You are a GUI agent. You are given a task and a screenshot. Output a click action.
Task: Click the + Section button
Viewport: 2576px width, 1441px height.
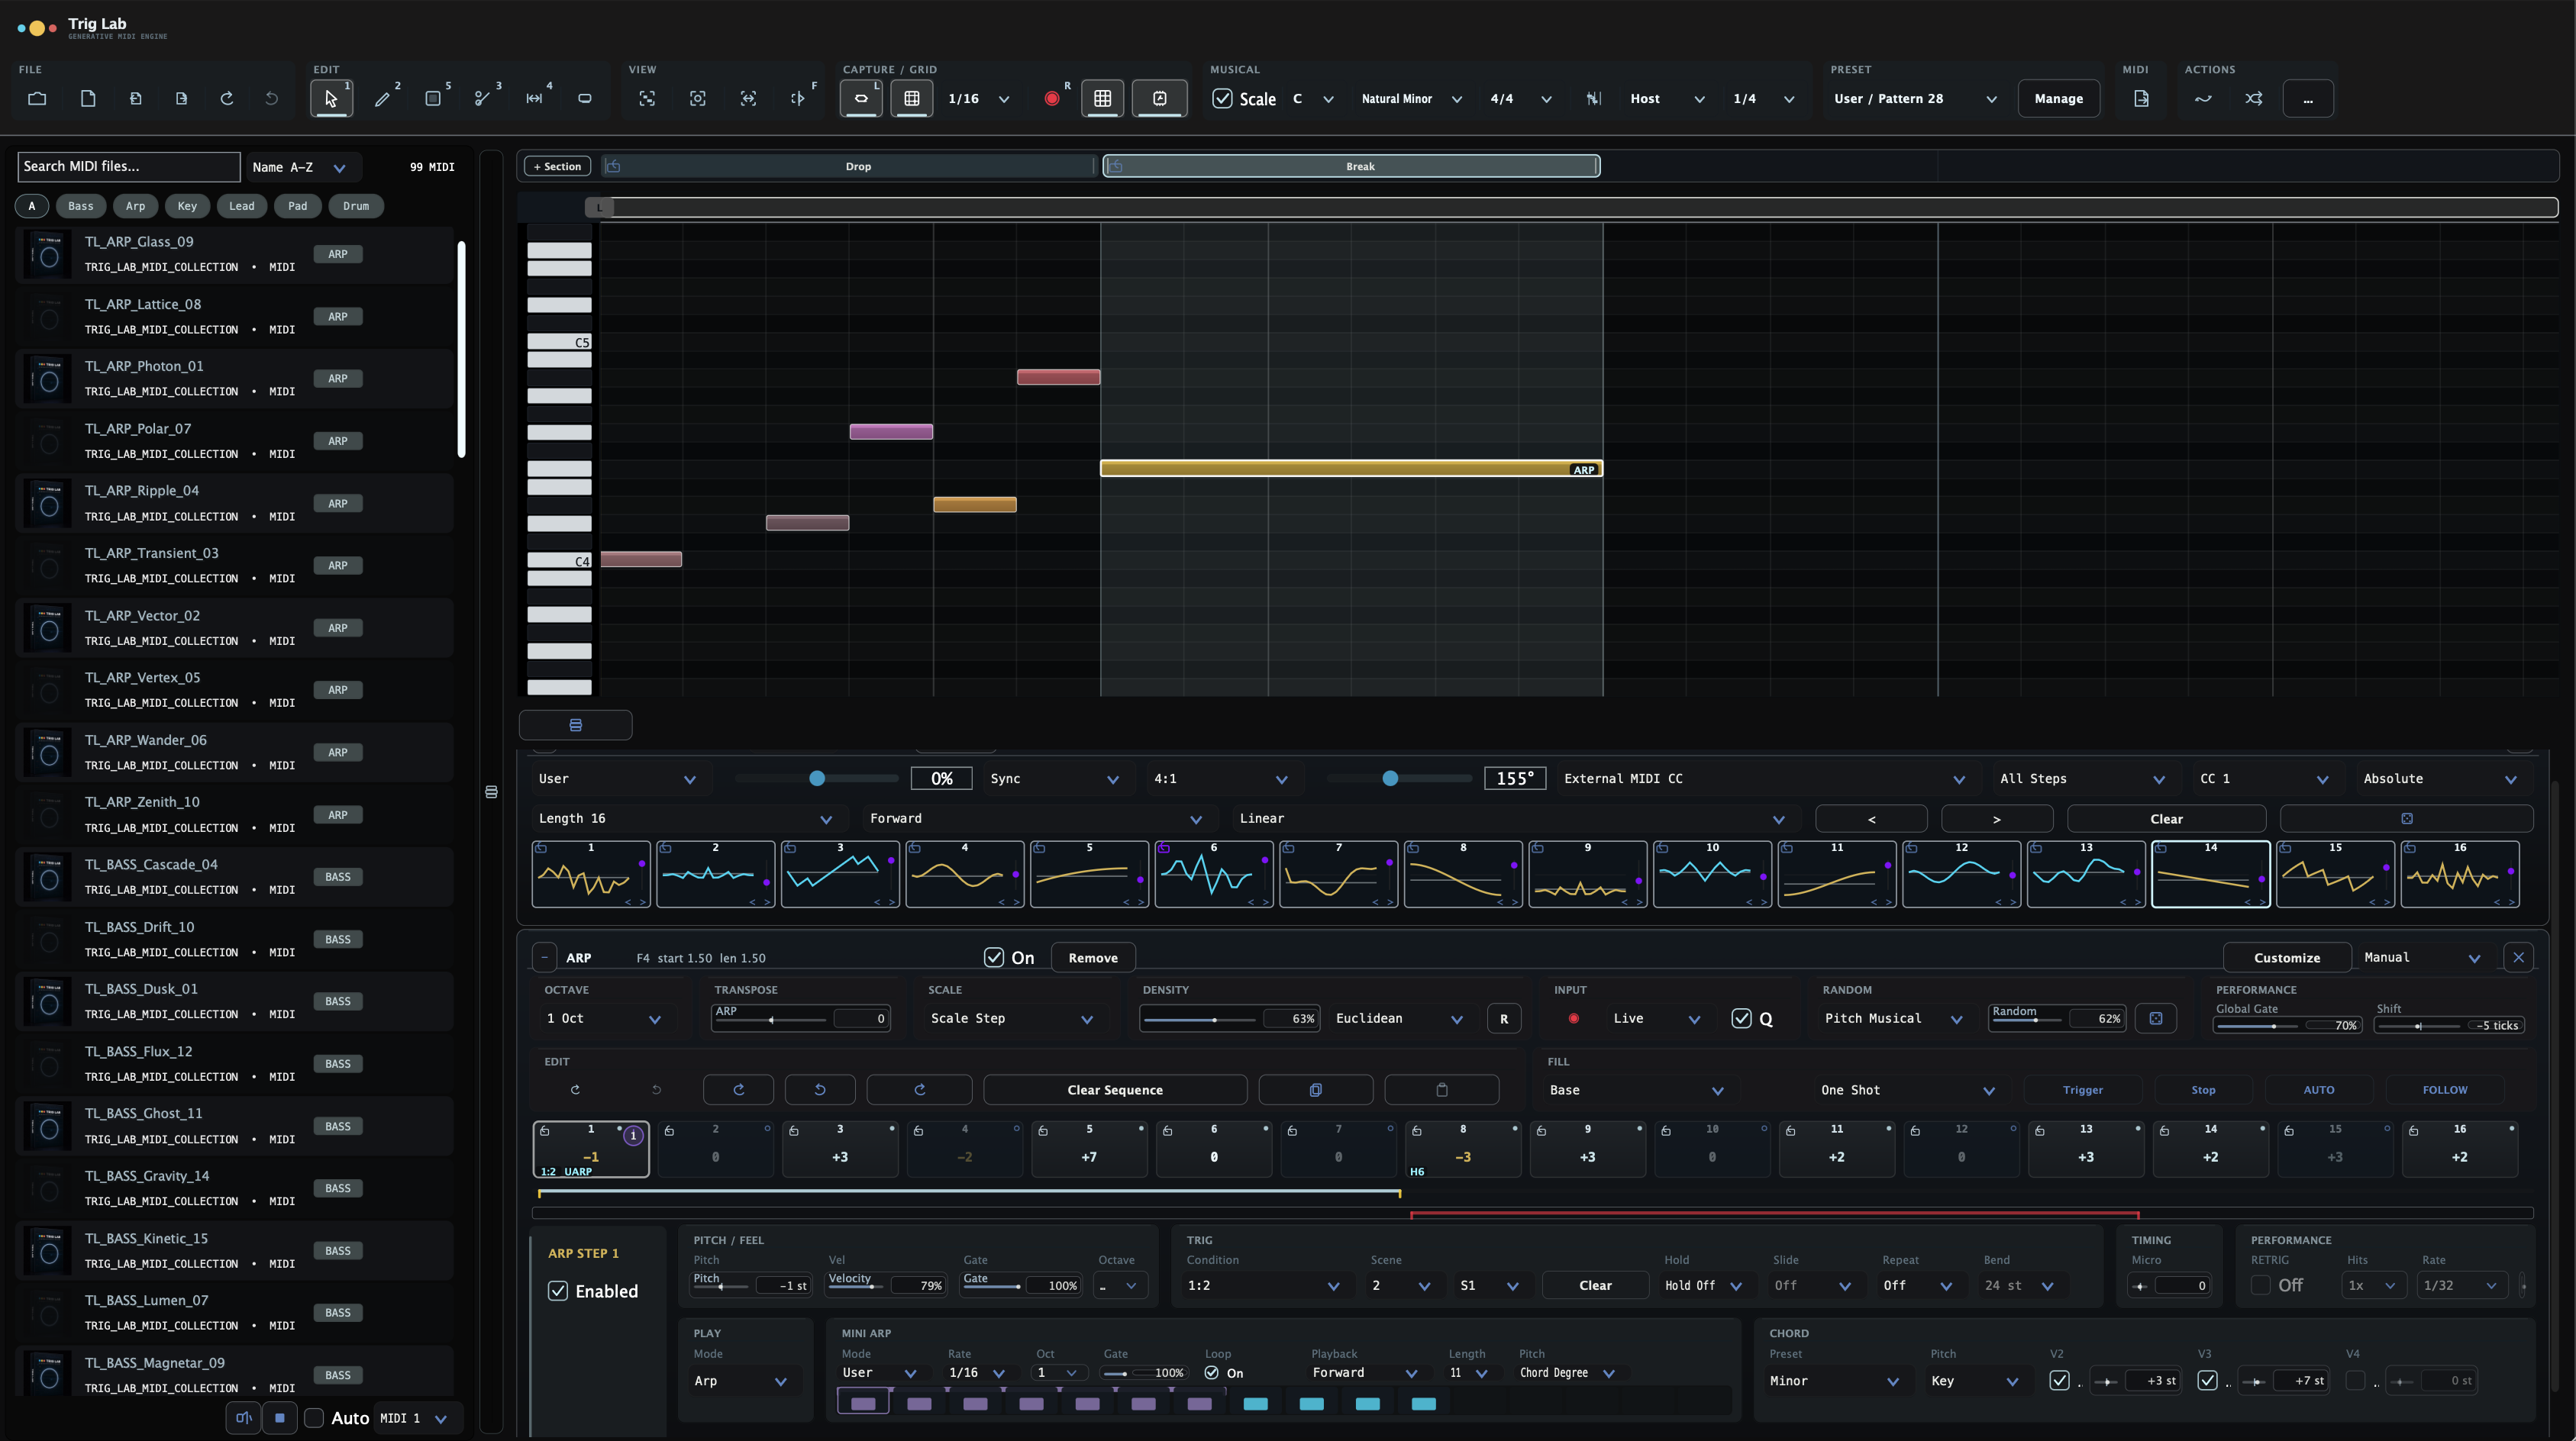coord(557,166)
